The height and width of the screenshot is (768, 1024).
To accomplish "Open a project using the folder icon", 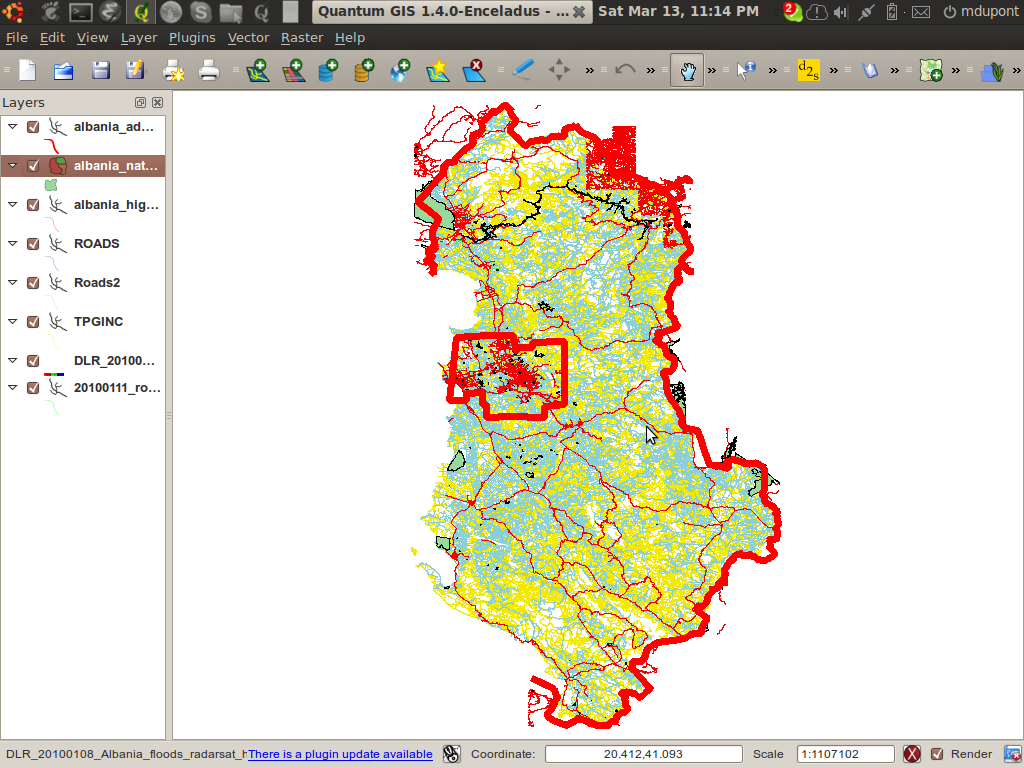I will point(63,70).
